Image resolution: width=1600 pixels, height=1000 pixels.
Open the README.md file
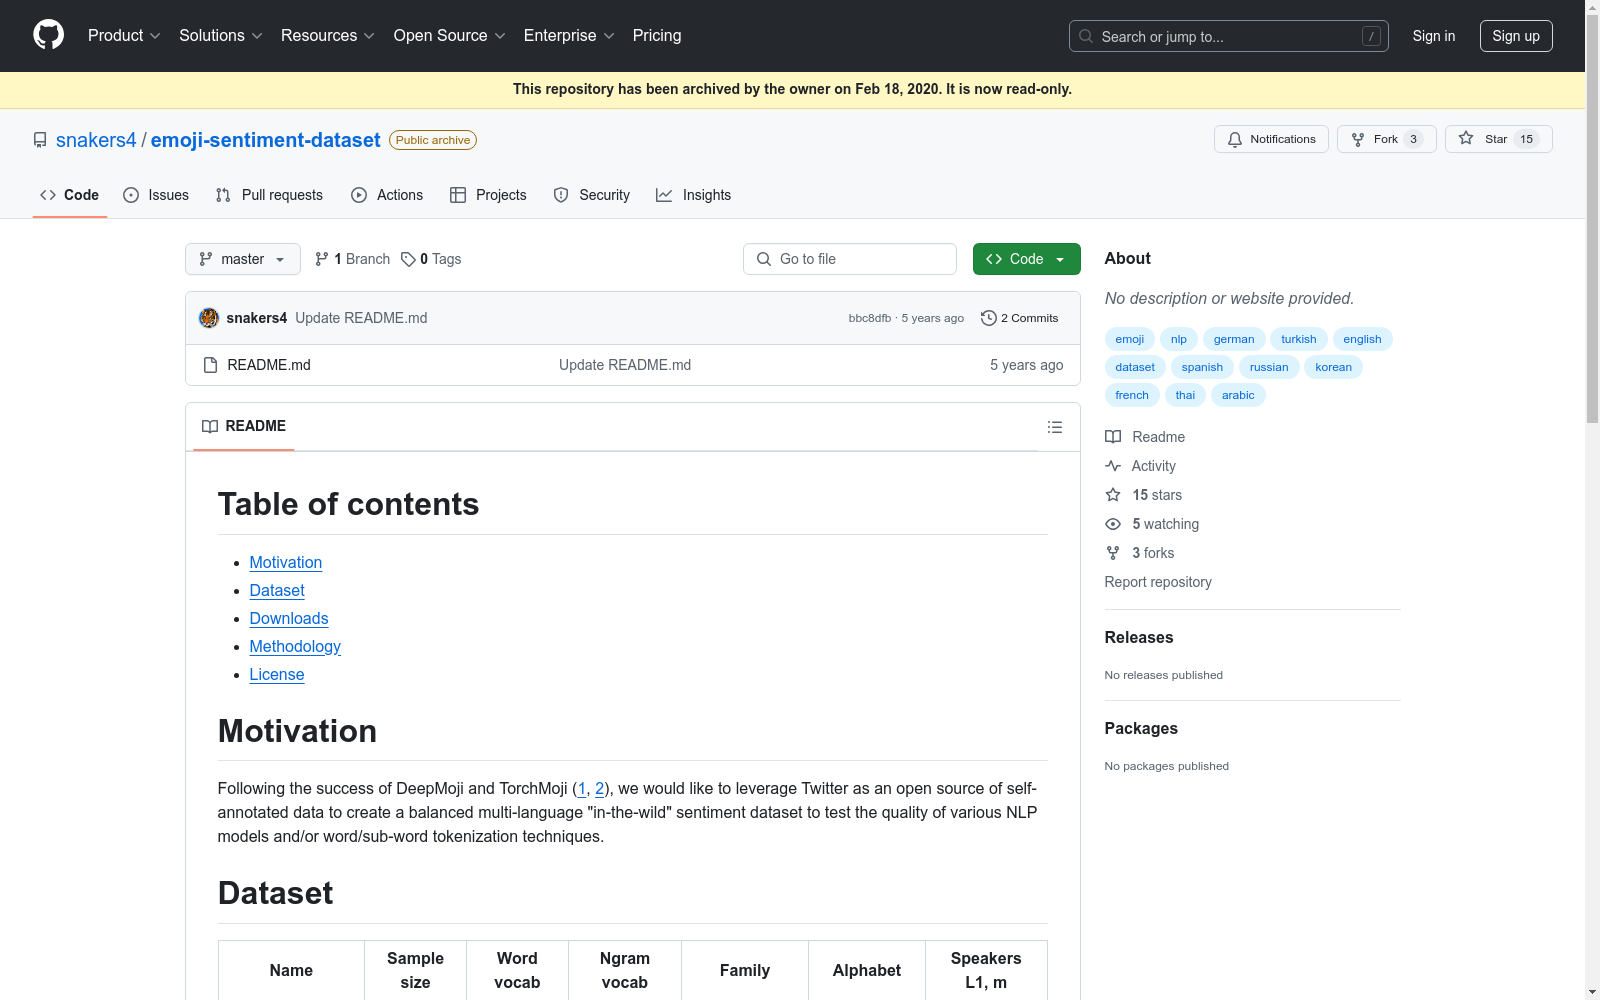click(x=269, y=365)
